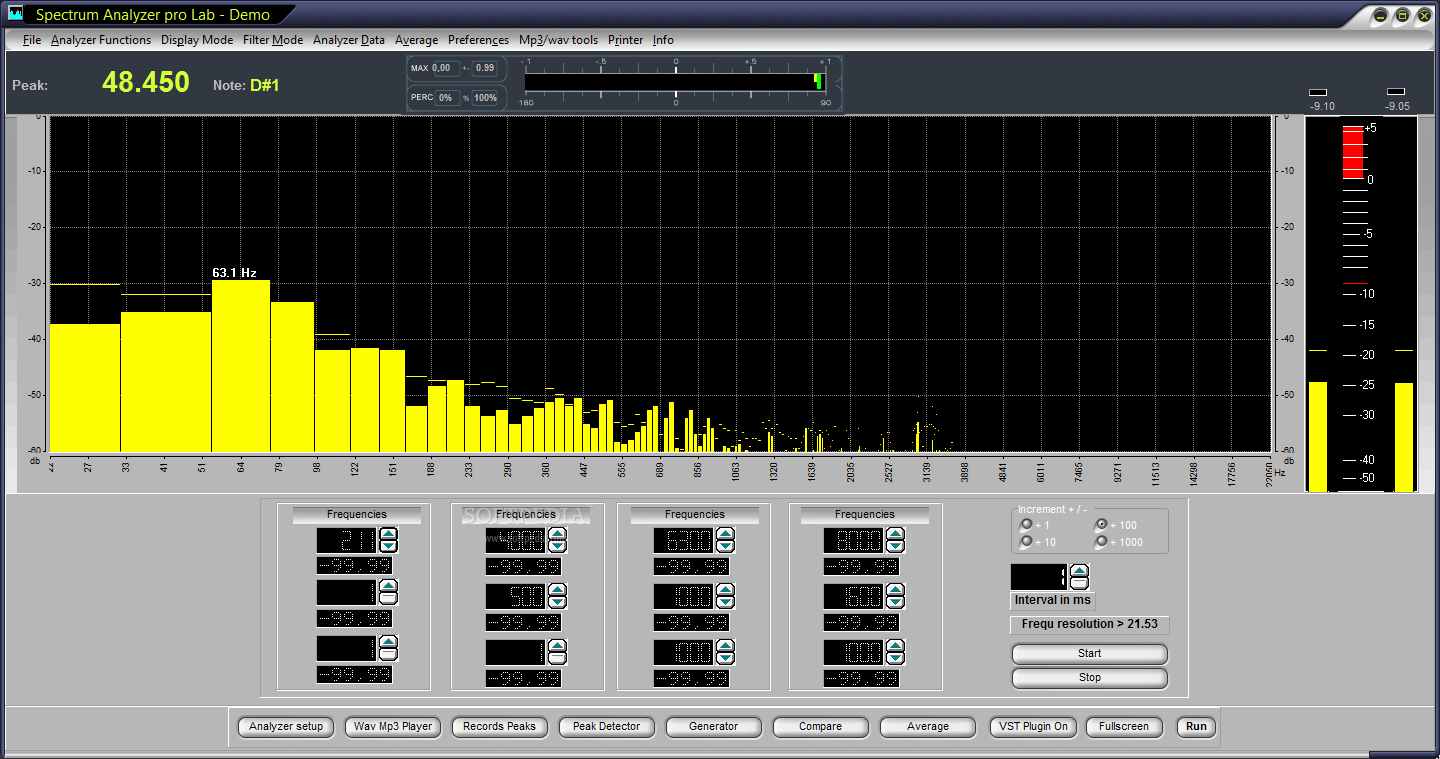Decrease the Interval in ms value

point(1079,583)
